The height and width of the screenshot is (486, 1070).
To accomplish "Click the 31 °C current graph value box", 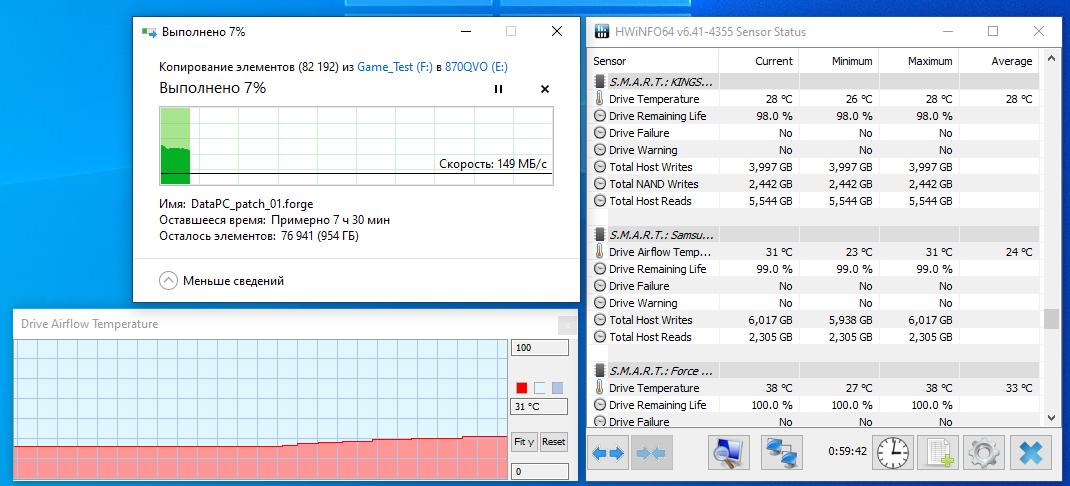I will [x=540, y=408].
